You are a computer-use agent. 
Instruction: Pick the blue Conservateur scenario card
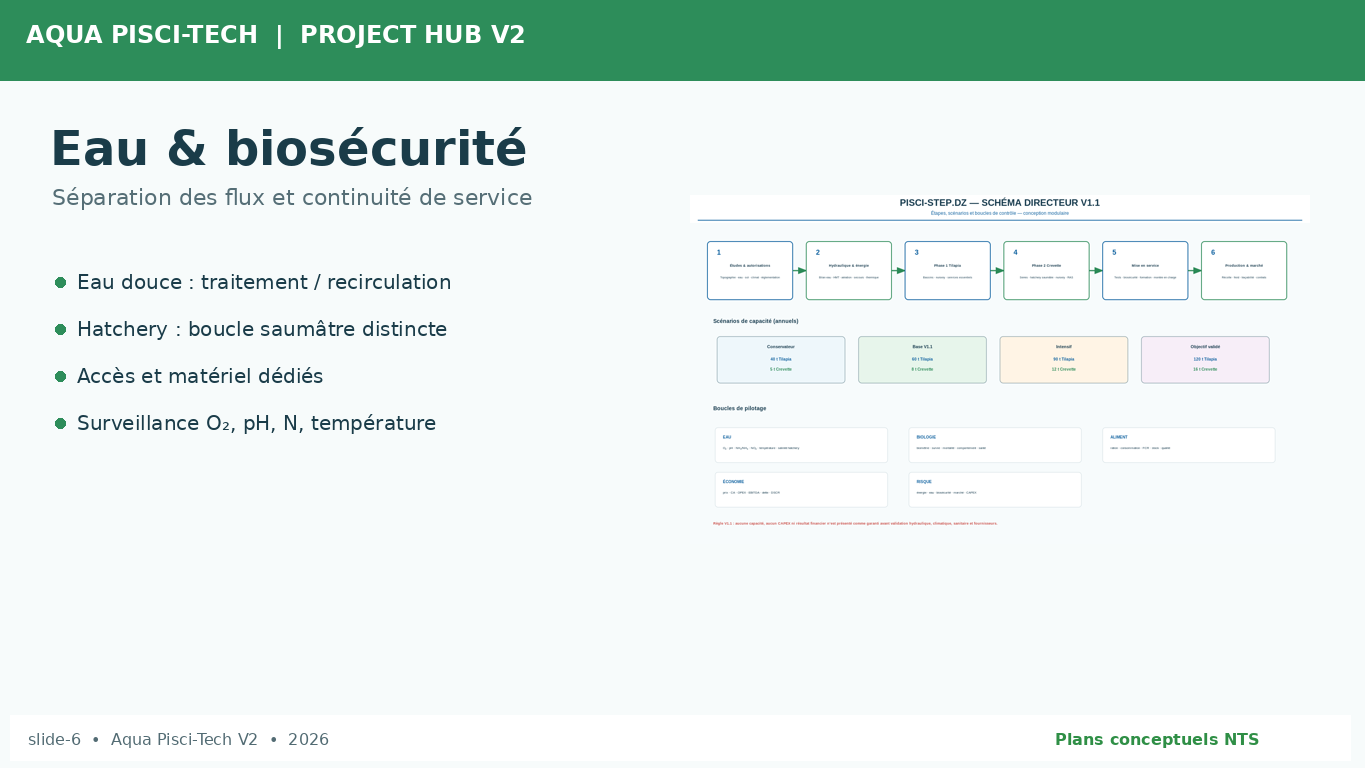[x=781, y=360]
